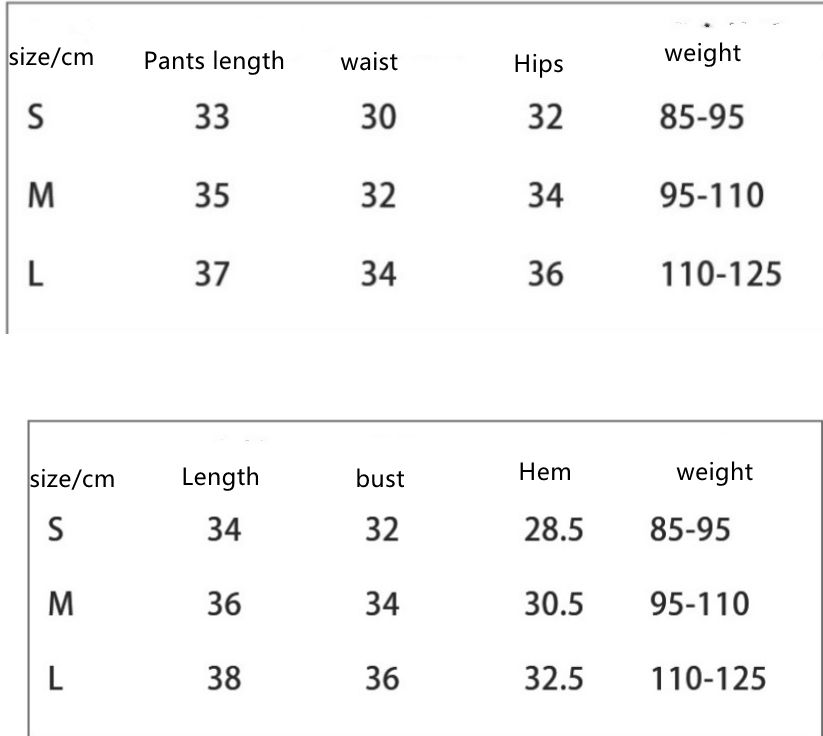
Task: Select weight range 110-125 in the upper table
Action: 719,273
